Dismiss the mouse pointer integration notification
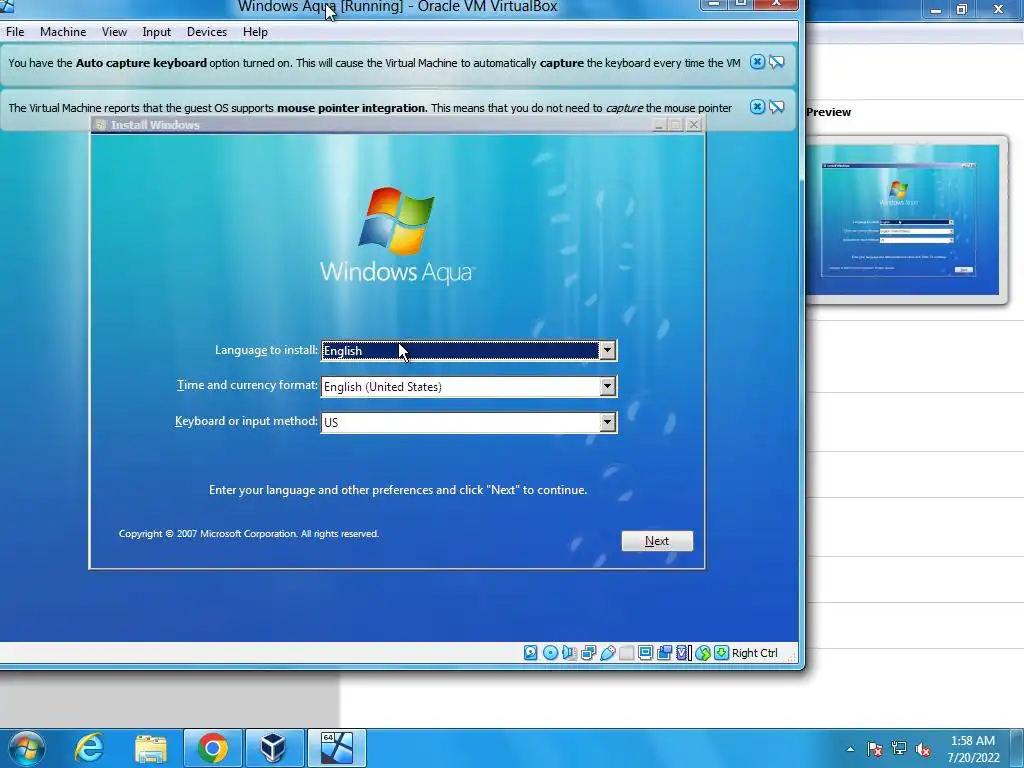Viewport: 1024px width, 768px height. tap(757, 107)
